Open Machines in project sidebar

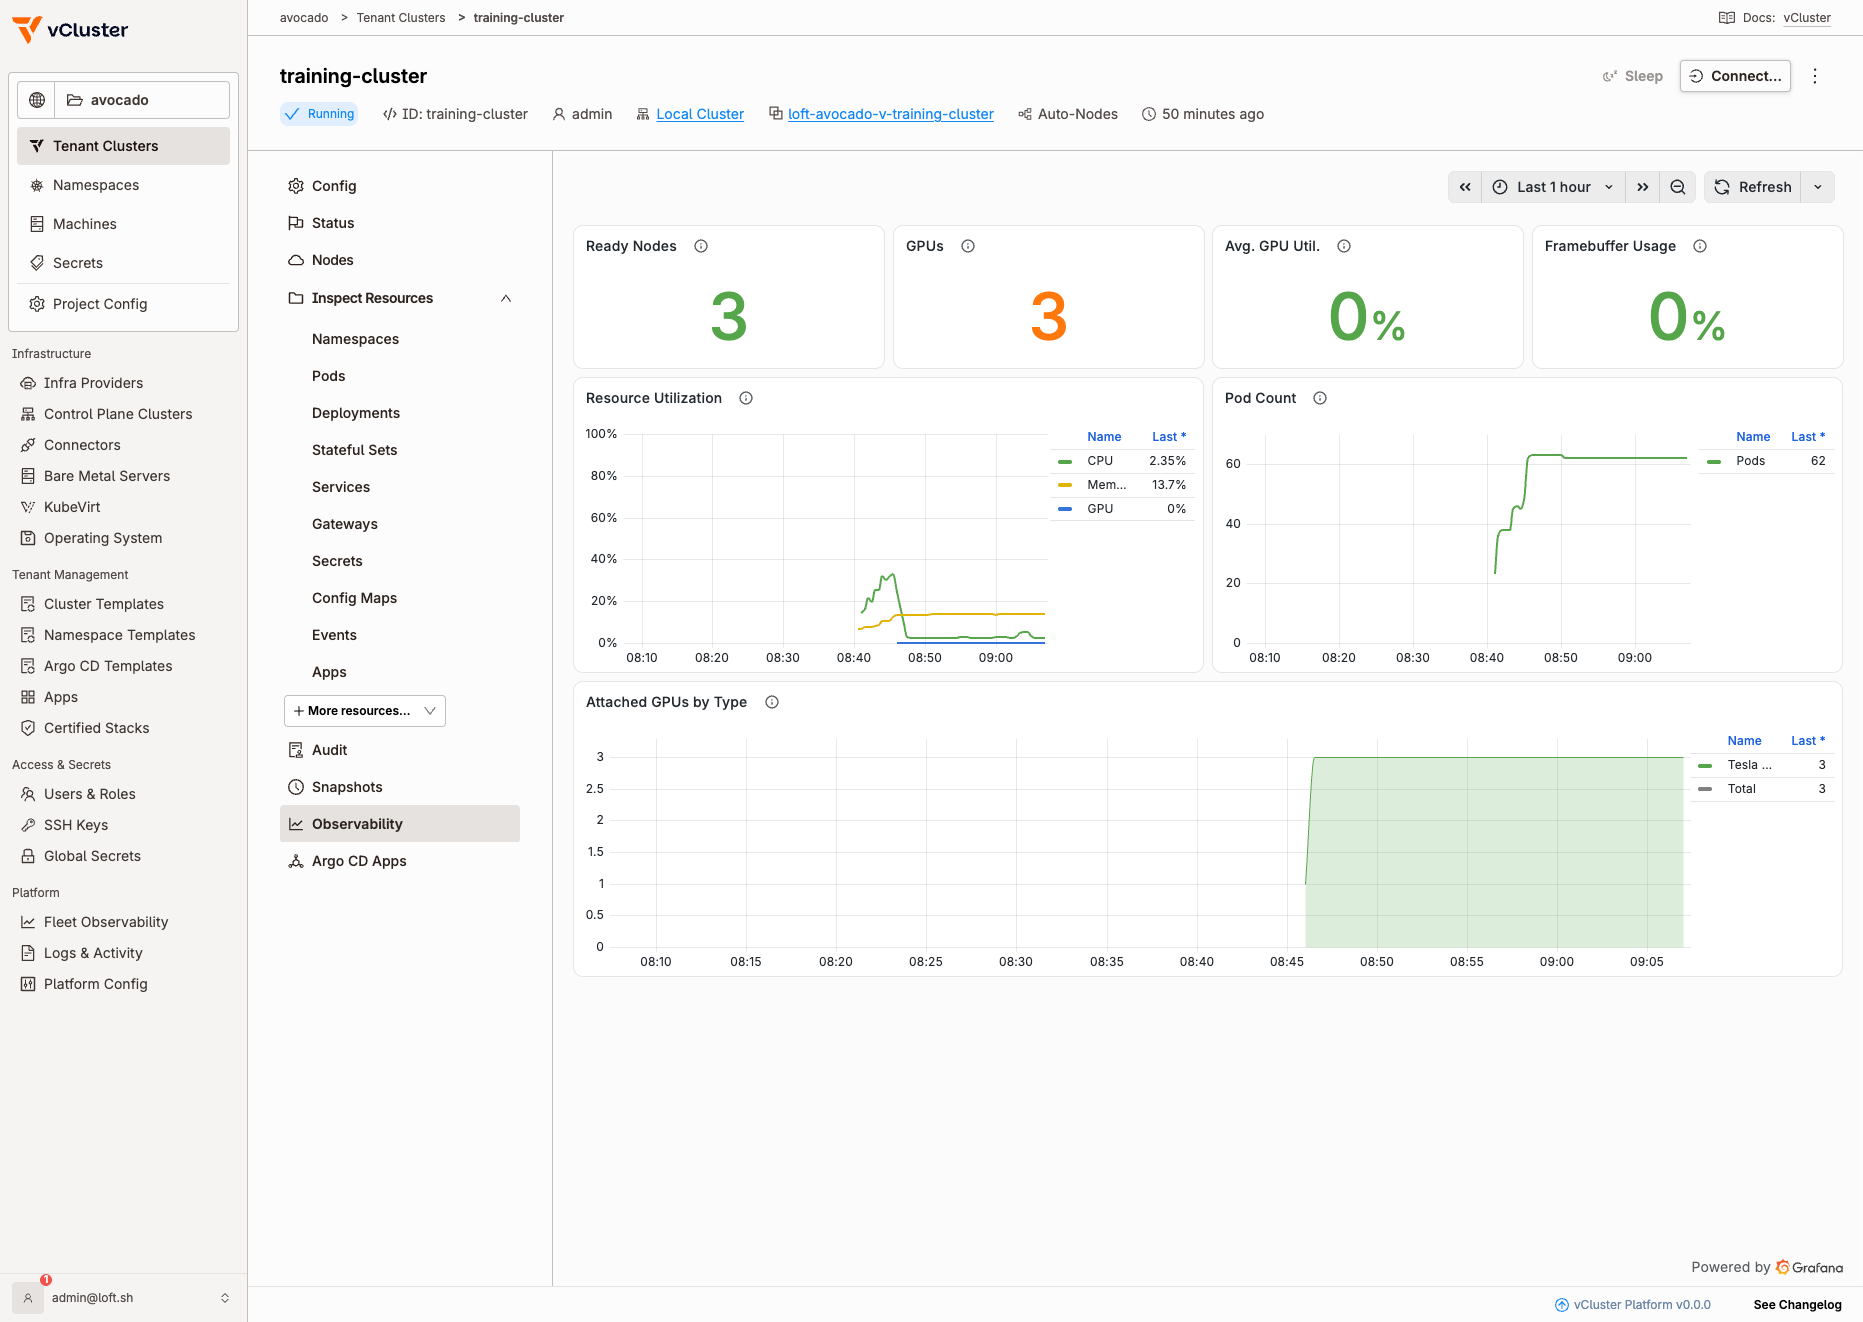124,224
